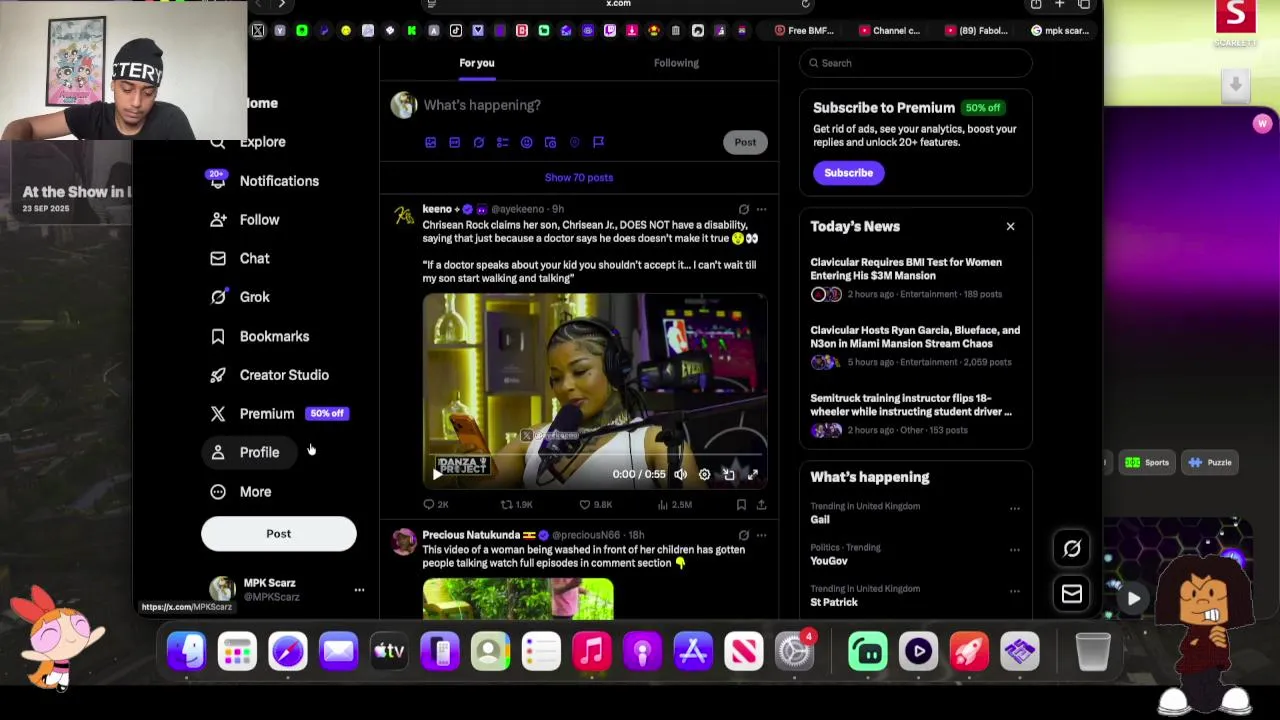Open Trash in the Dock
The width and height of the screenshot is (1280, 720).
(1092, 652)
